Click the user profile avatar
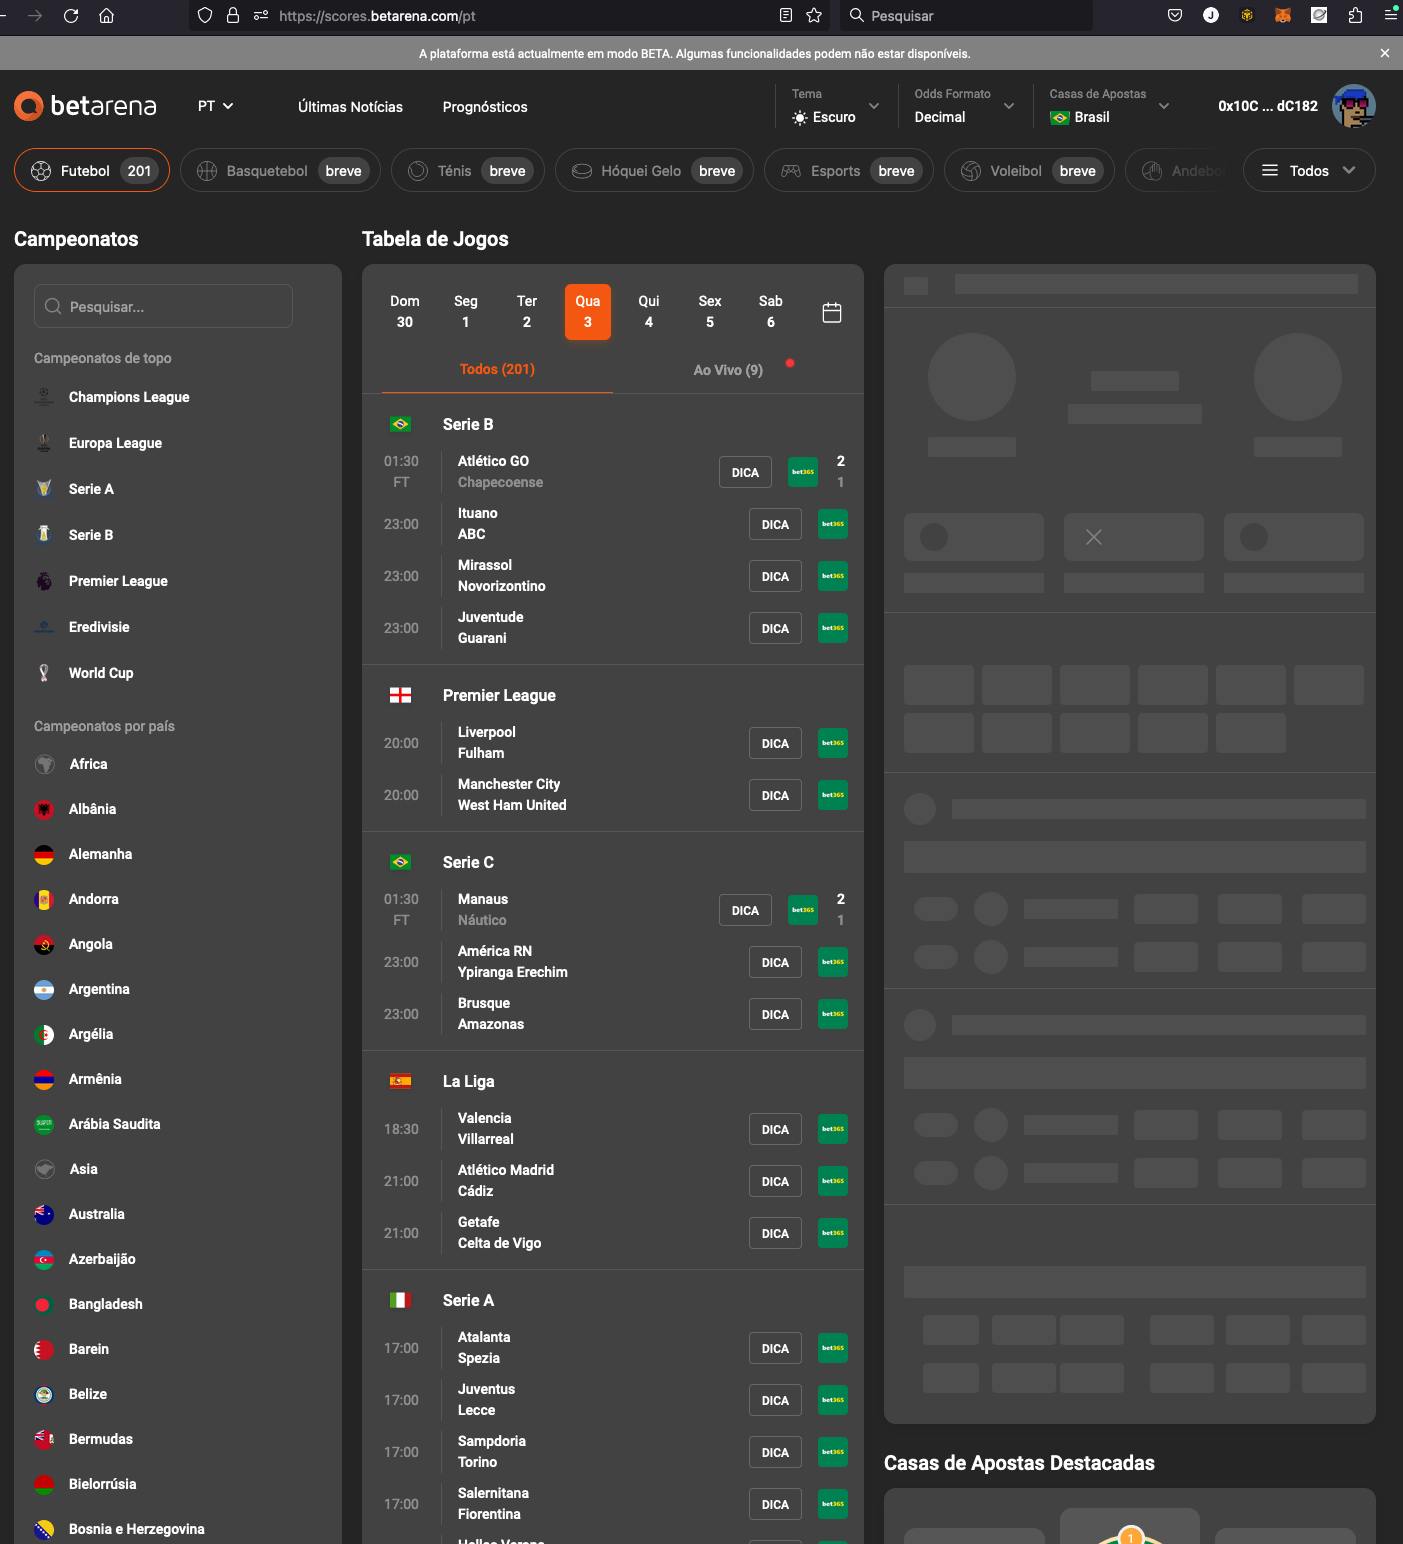The image size is (1403, 1544). pos(1354,105)
